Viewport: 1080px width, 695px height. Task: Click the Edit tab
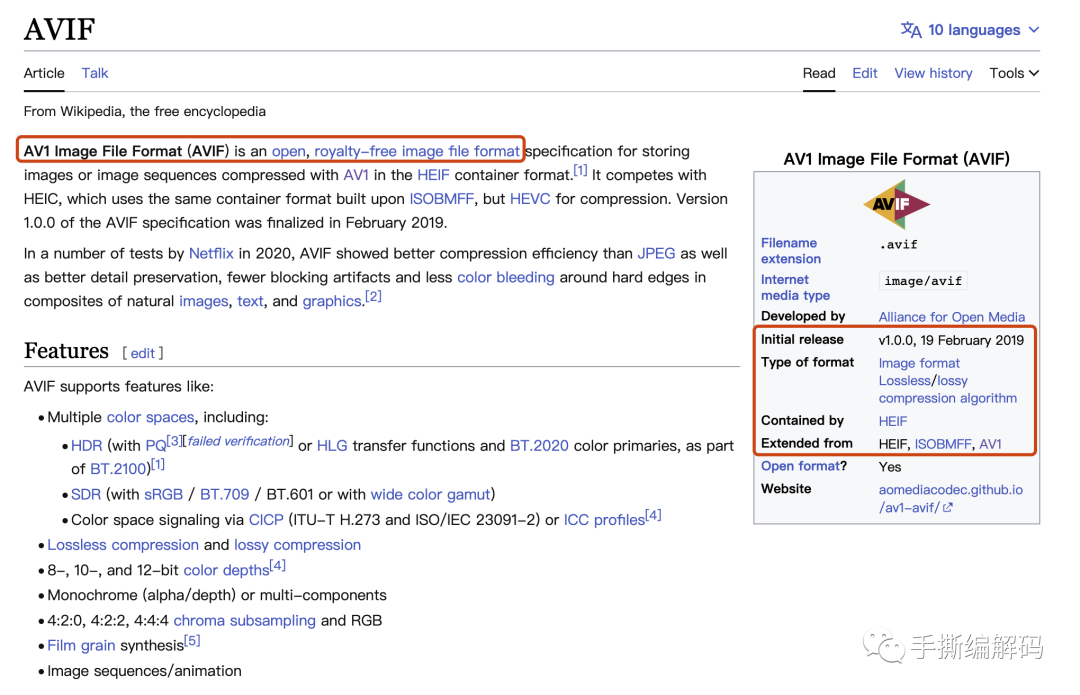[x=865, y=73]
